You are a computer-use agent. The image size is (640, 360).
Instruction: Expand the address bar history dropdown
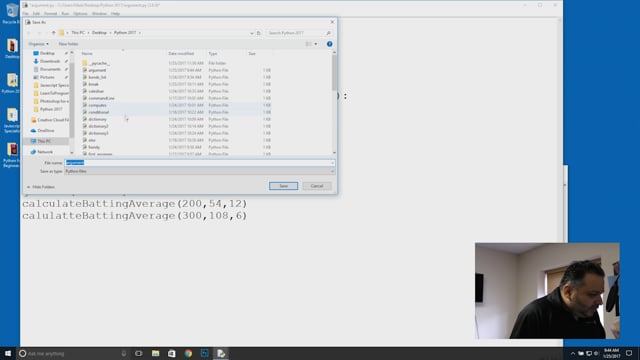tap(252, 33)
